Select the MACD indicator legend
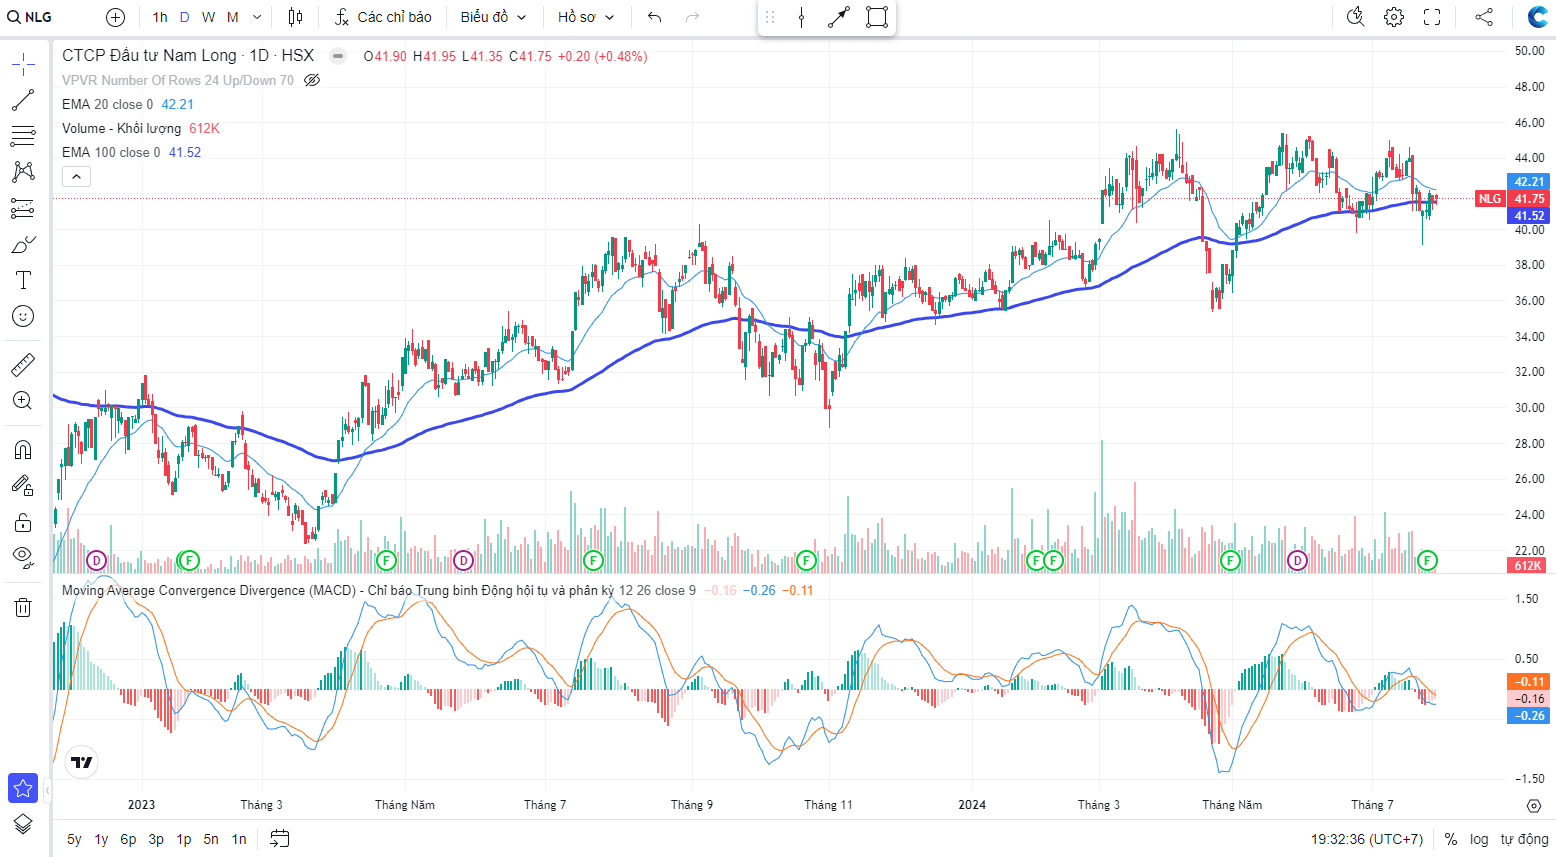Viewport: 1556px width, 857px height. (x=379, y=590)
